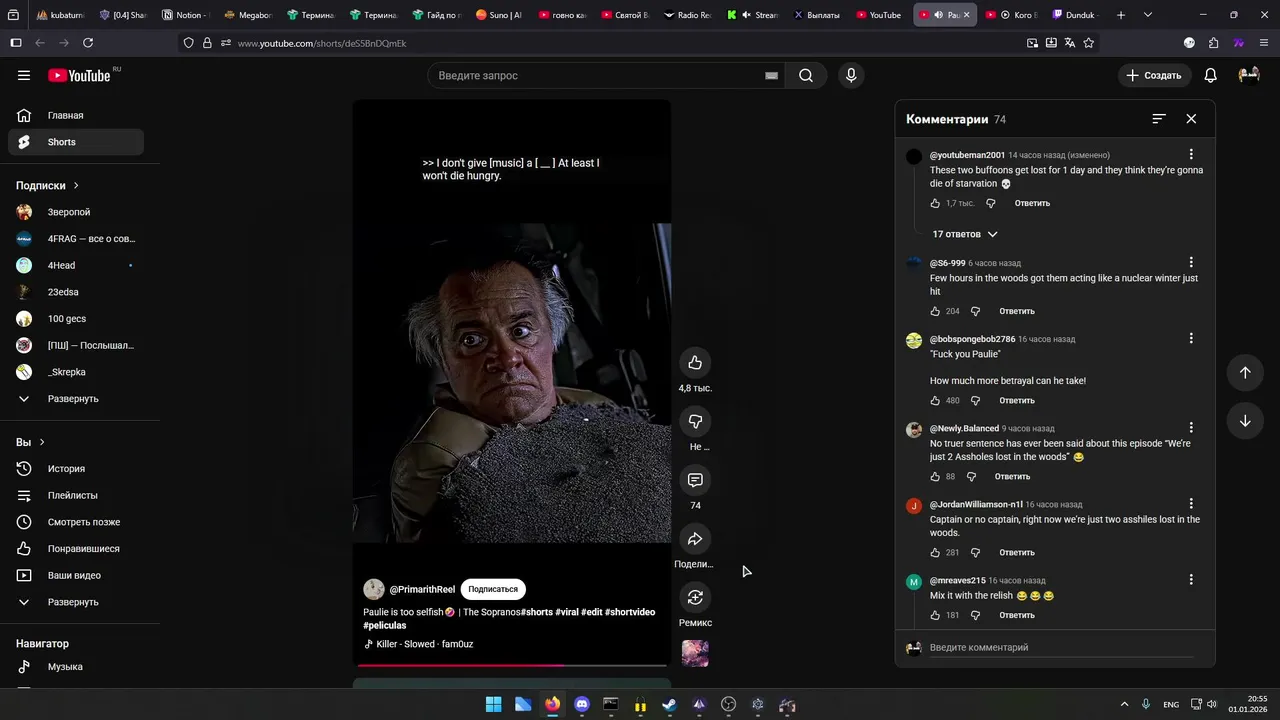
Task: Click the search magnifier button
Action: [x=805, y=75]
